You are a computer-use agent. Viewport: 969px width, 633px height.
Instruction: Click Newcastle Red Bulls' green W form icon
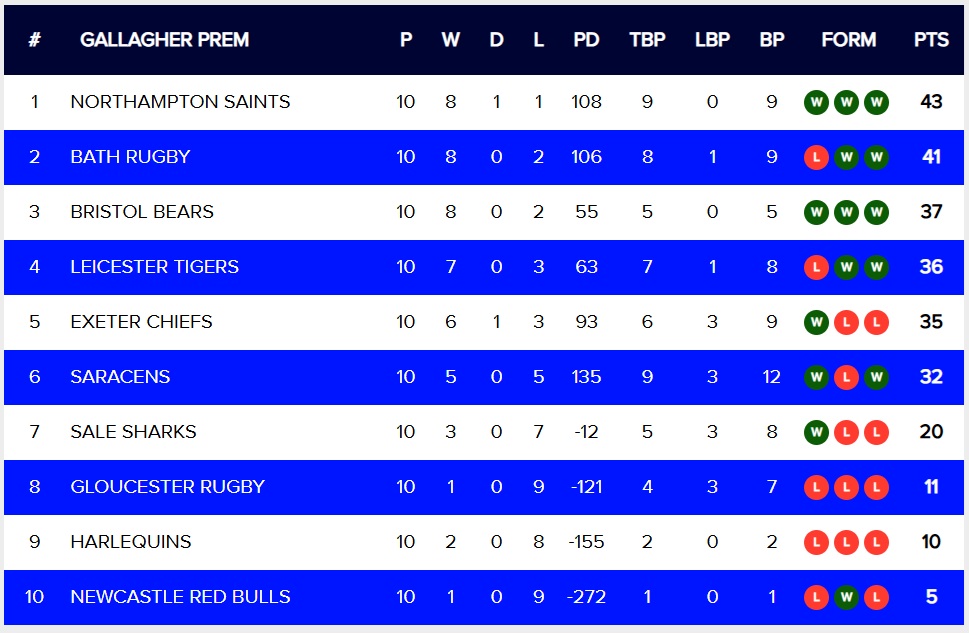(847, 597)
